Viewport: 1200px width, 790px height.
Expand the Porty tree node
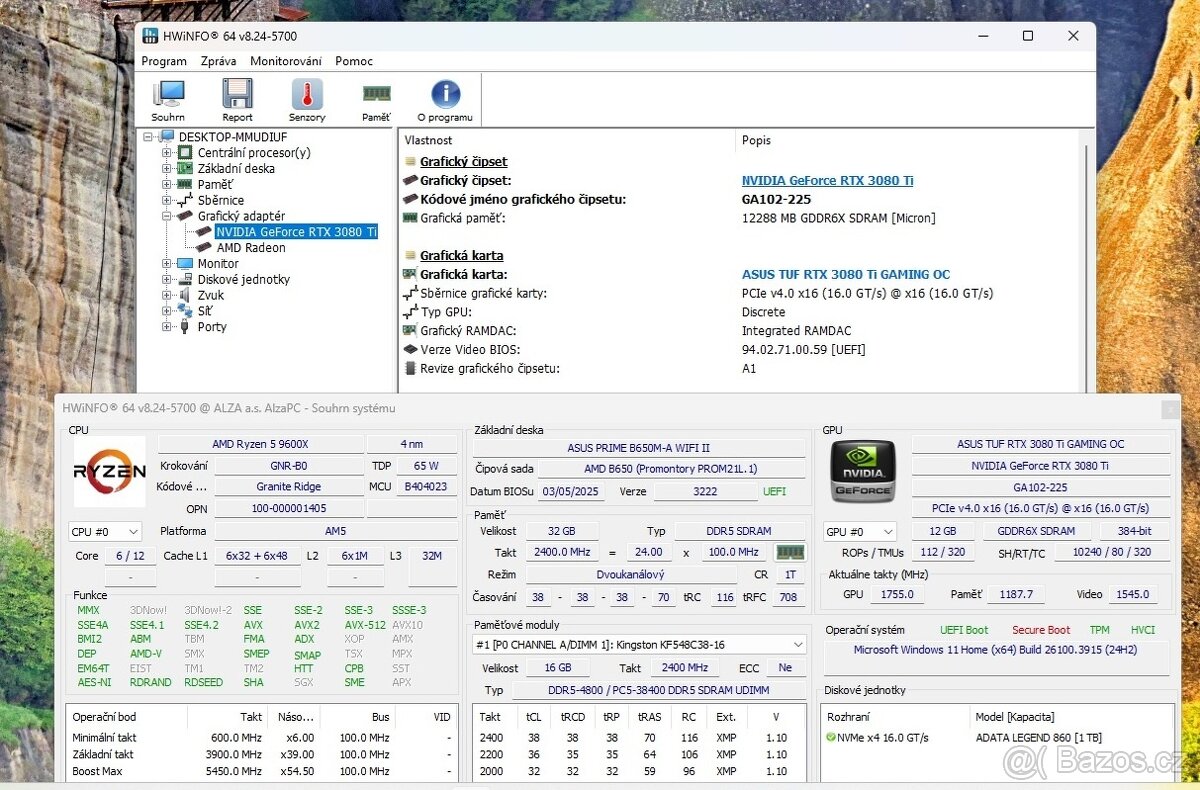(x=168, y=327)
